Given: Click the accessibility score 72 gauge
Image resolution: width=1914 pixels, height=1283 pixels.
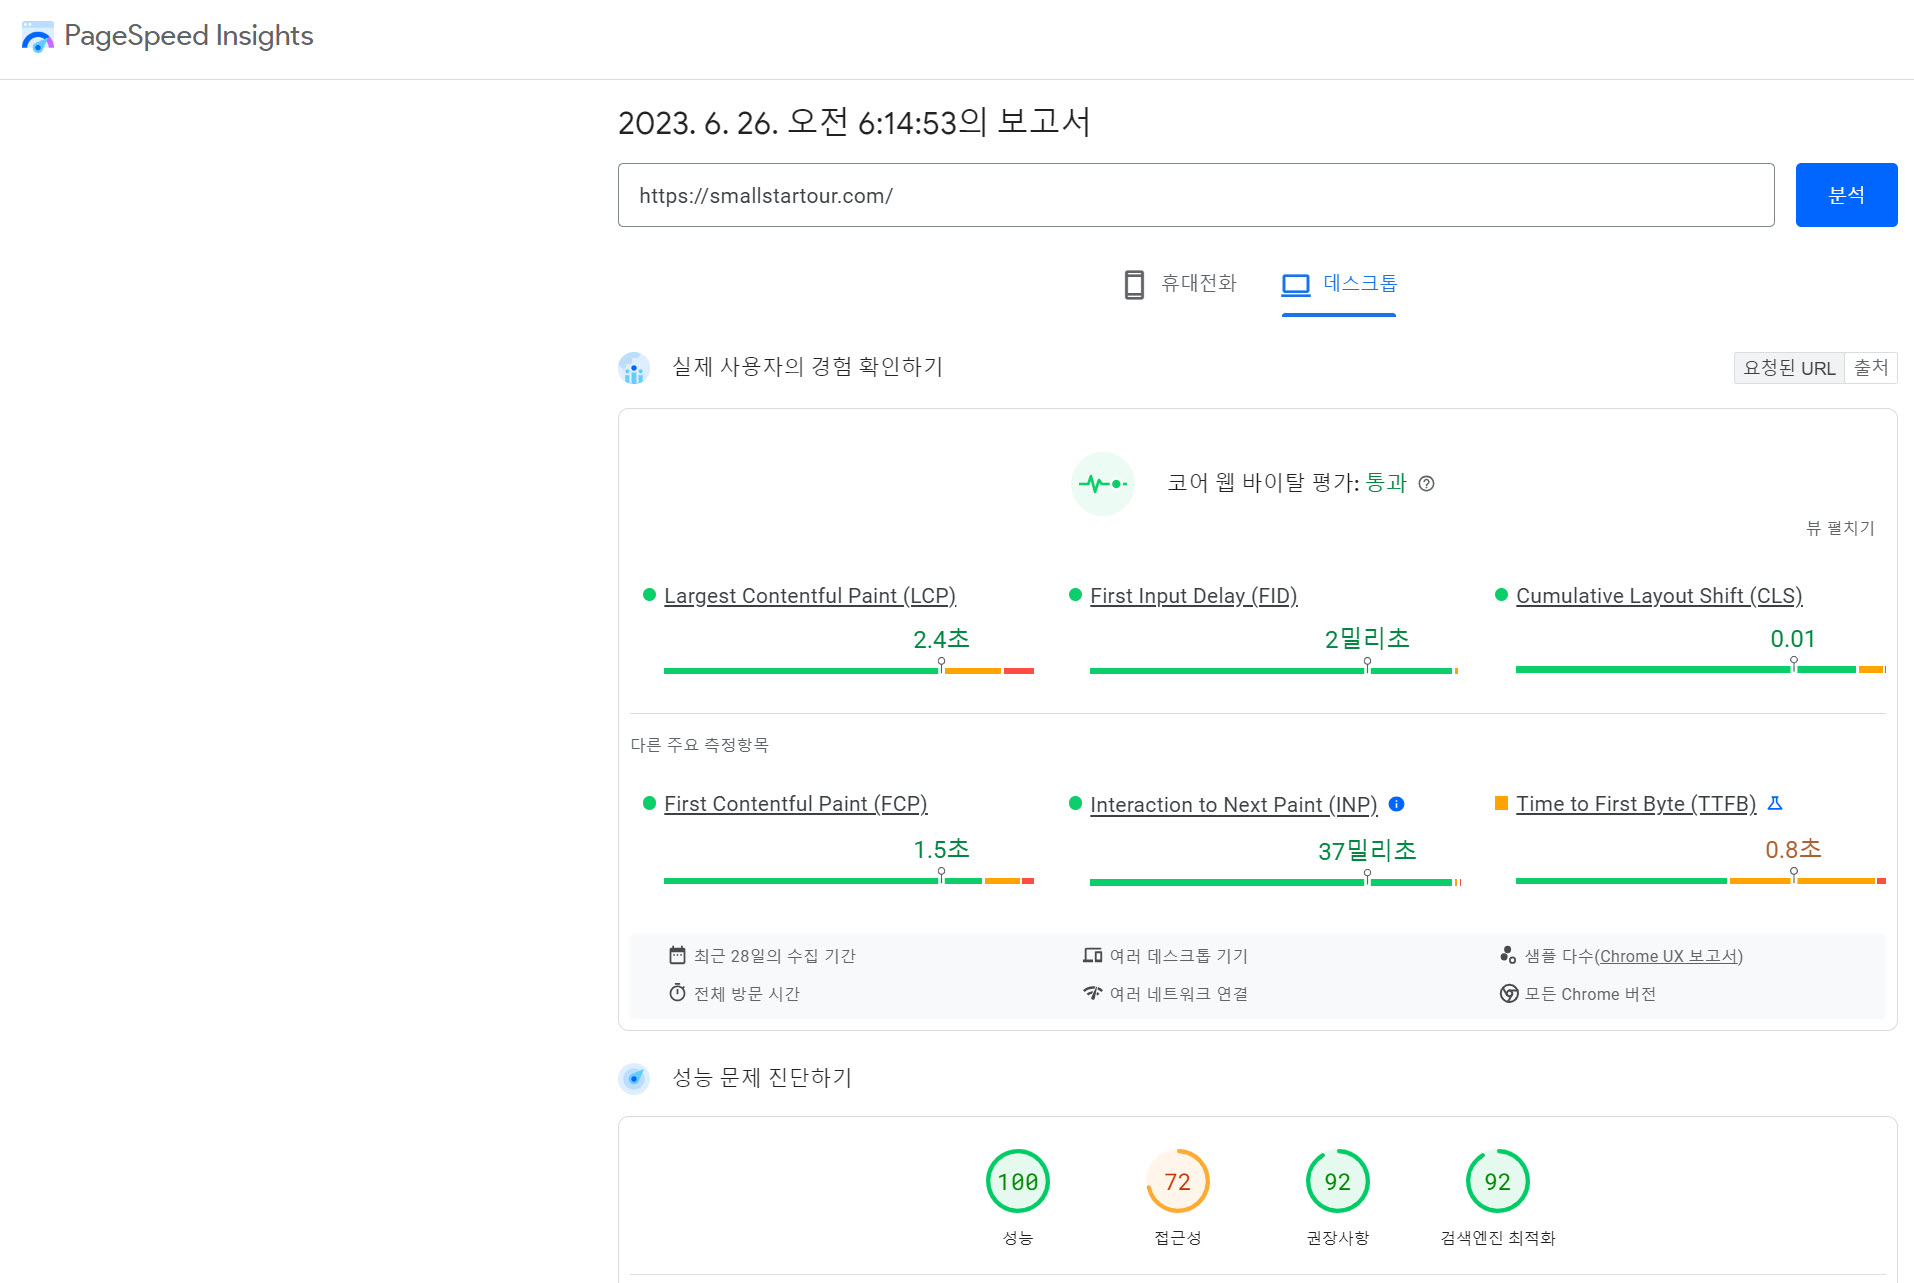Looking at the screenshot, I should (1178, 1181).
